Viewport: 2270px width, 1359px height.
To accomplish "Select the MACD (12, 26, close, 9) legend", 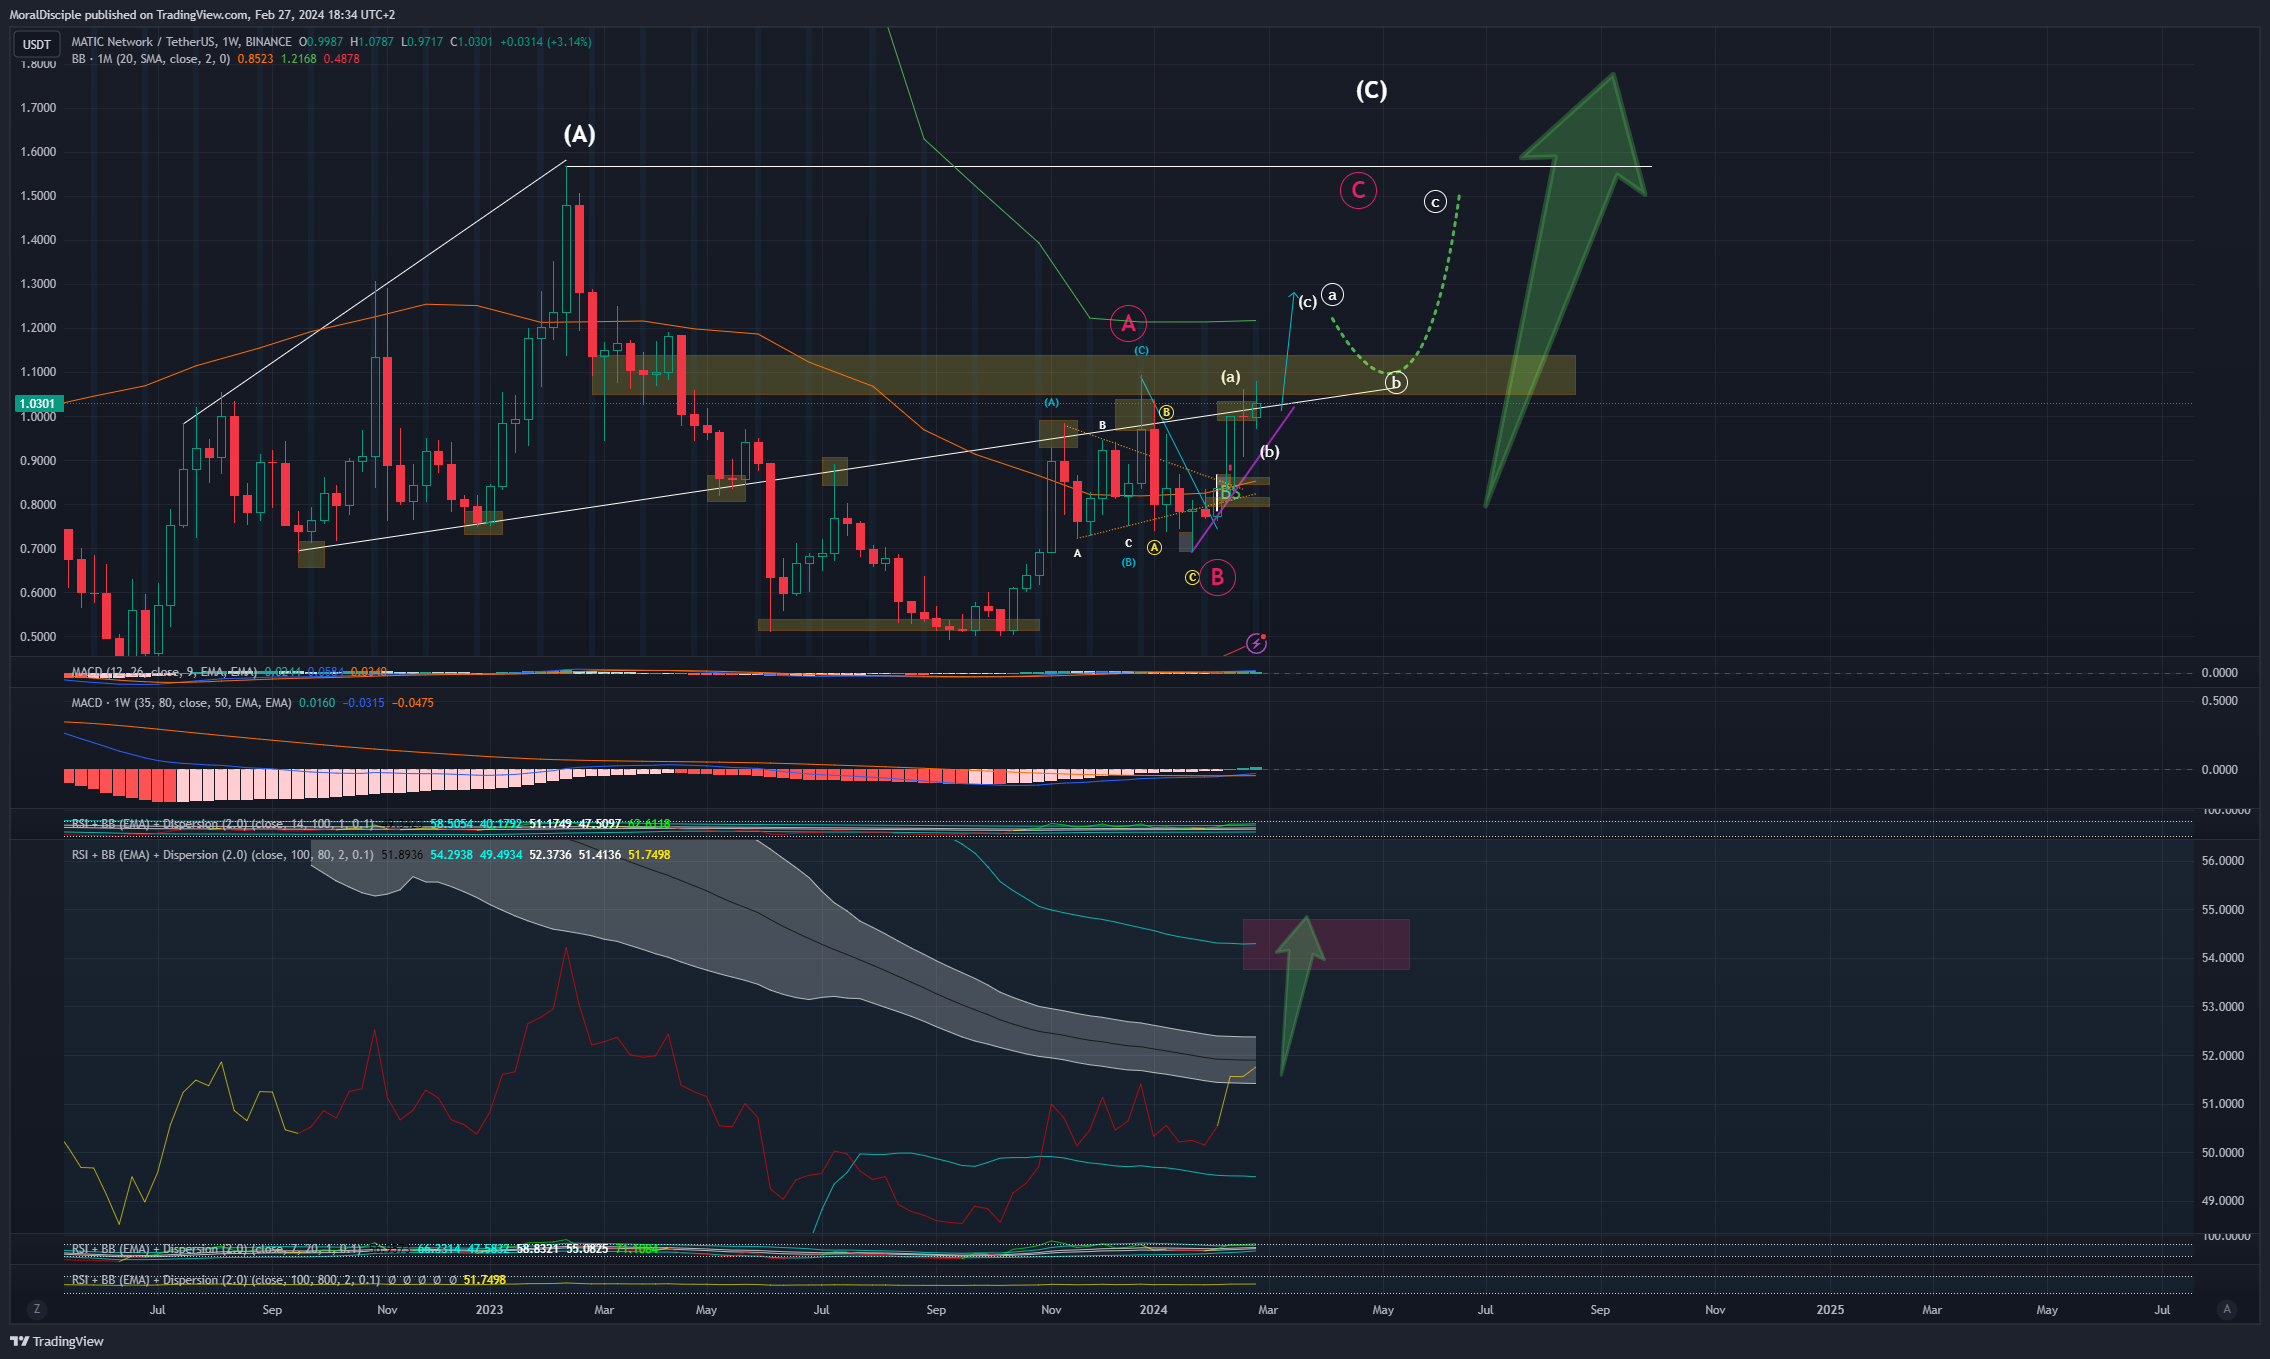I will pos(165,672).
